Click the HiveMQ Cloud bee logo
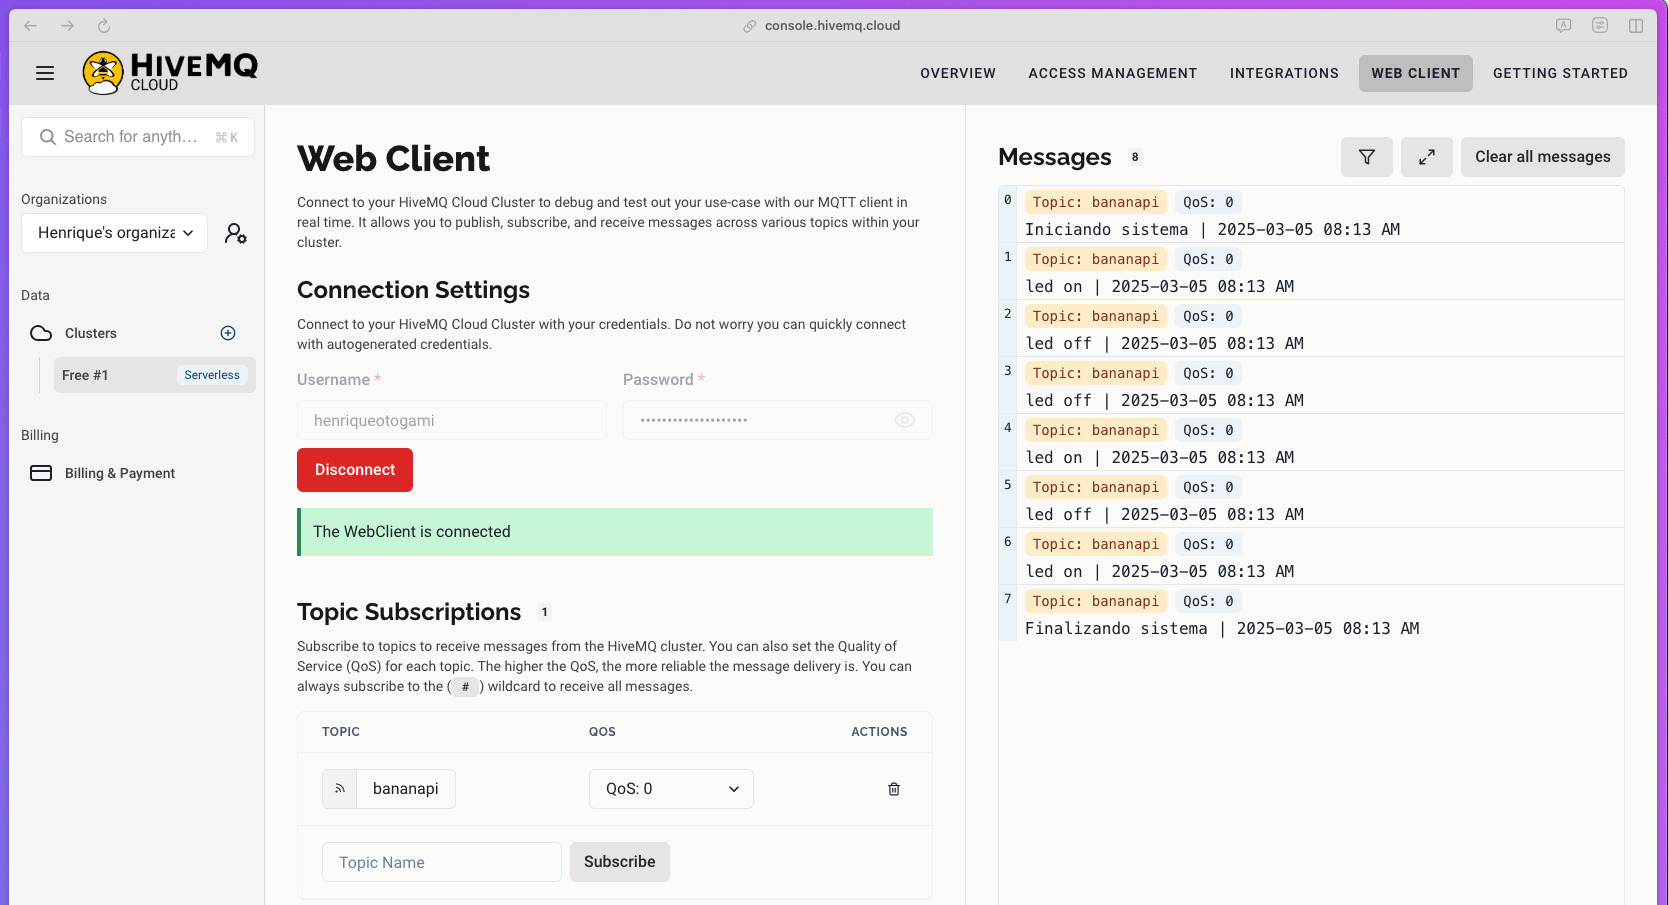 tap(103, 73)
